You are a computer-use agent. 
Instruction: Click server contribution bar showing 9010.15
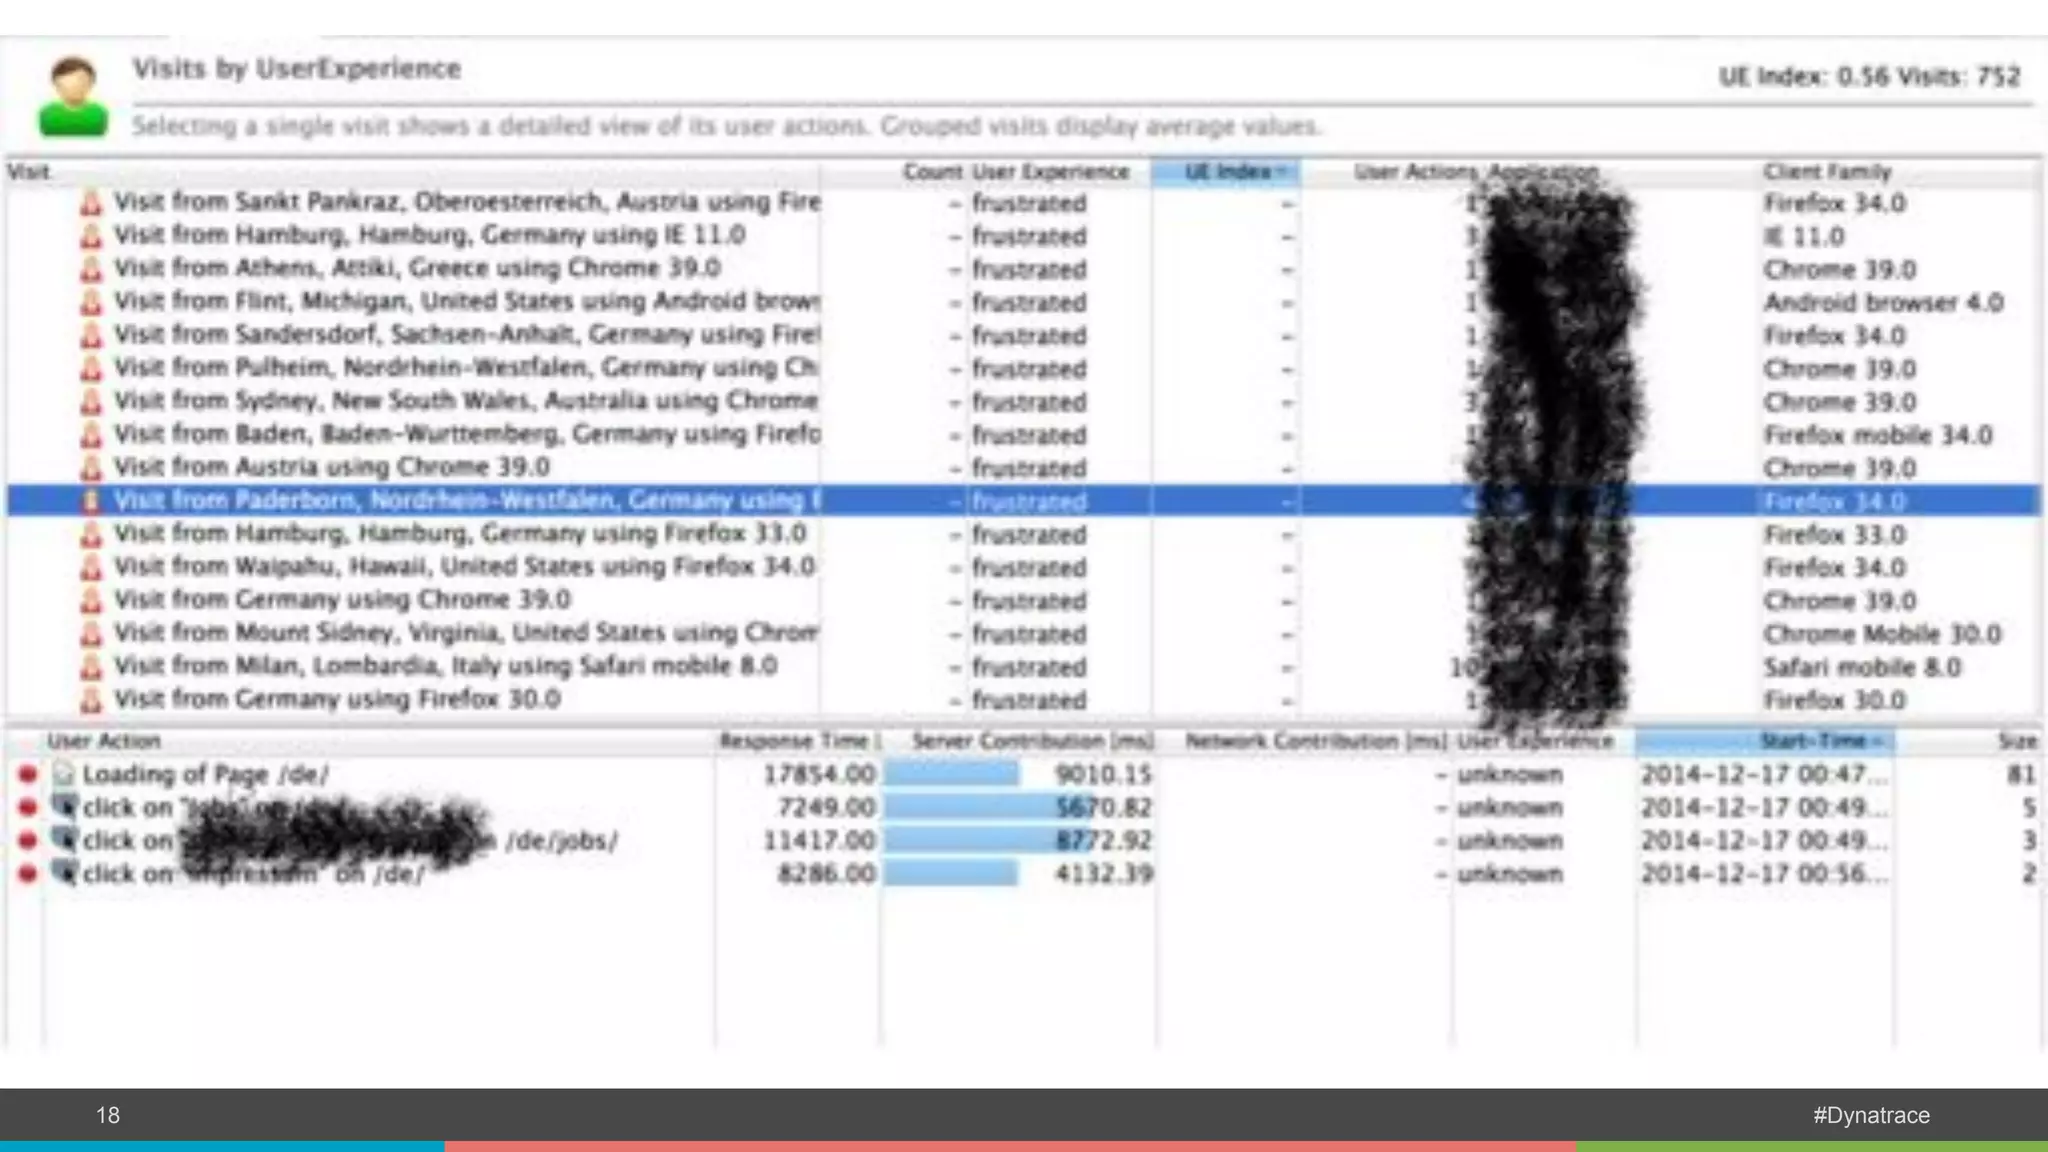(x=950, y=774)
